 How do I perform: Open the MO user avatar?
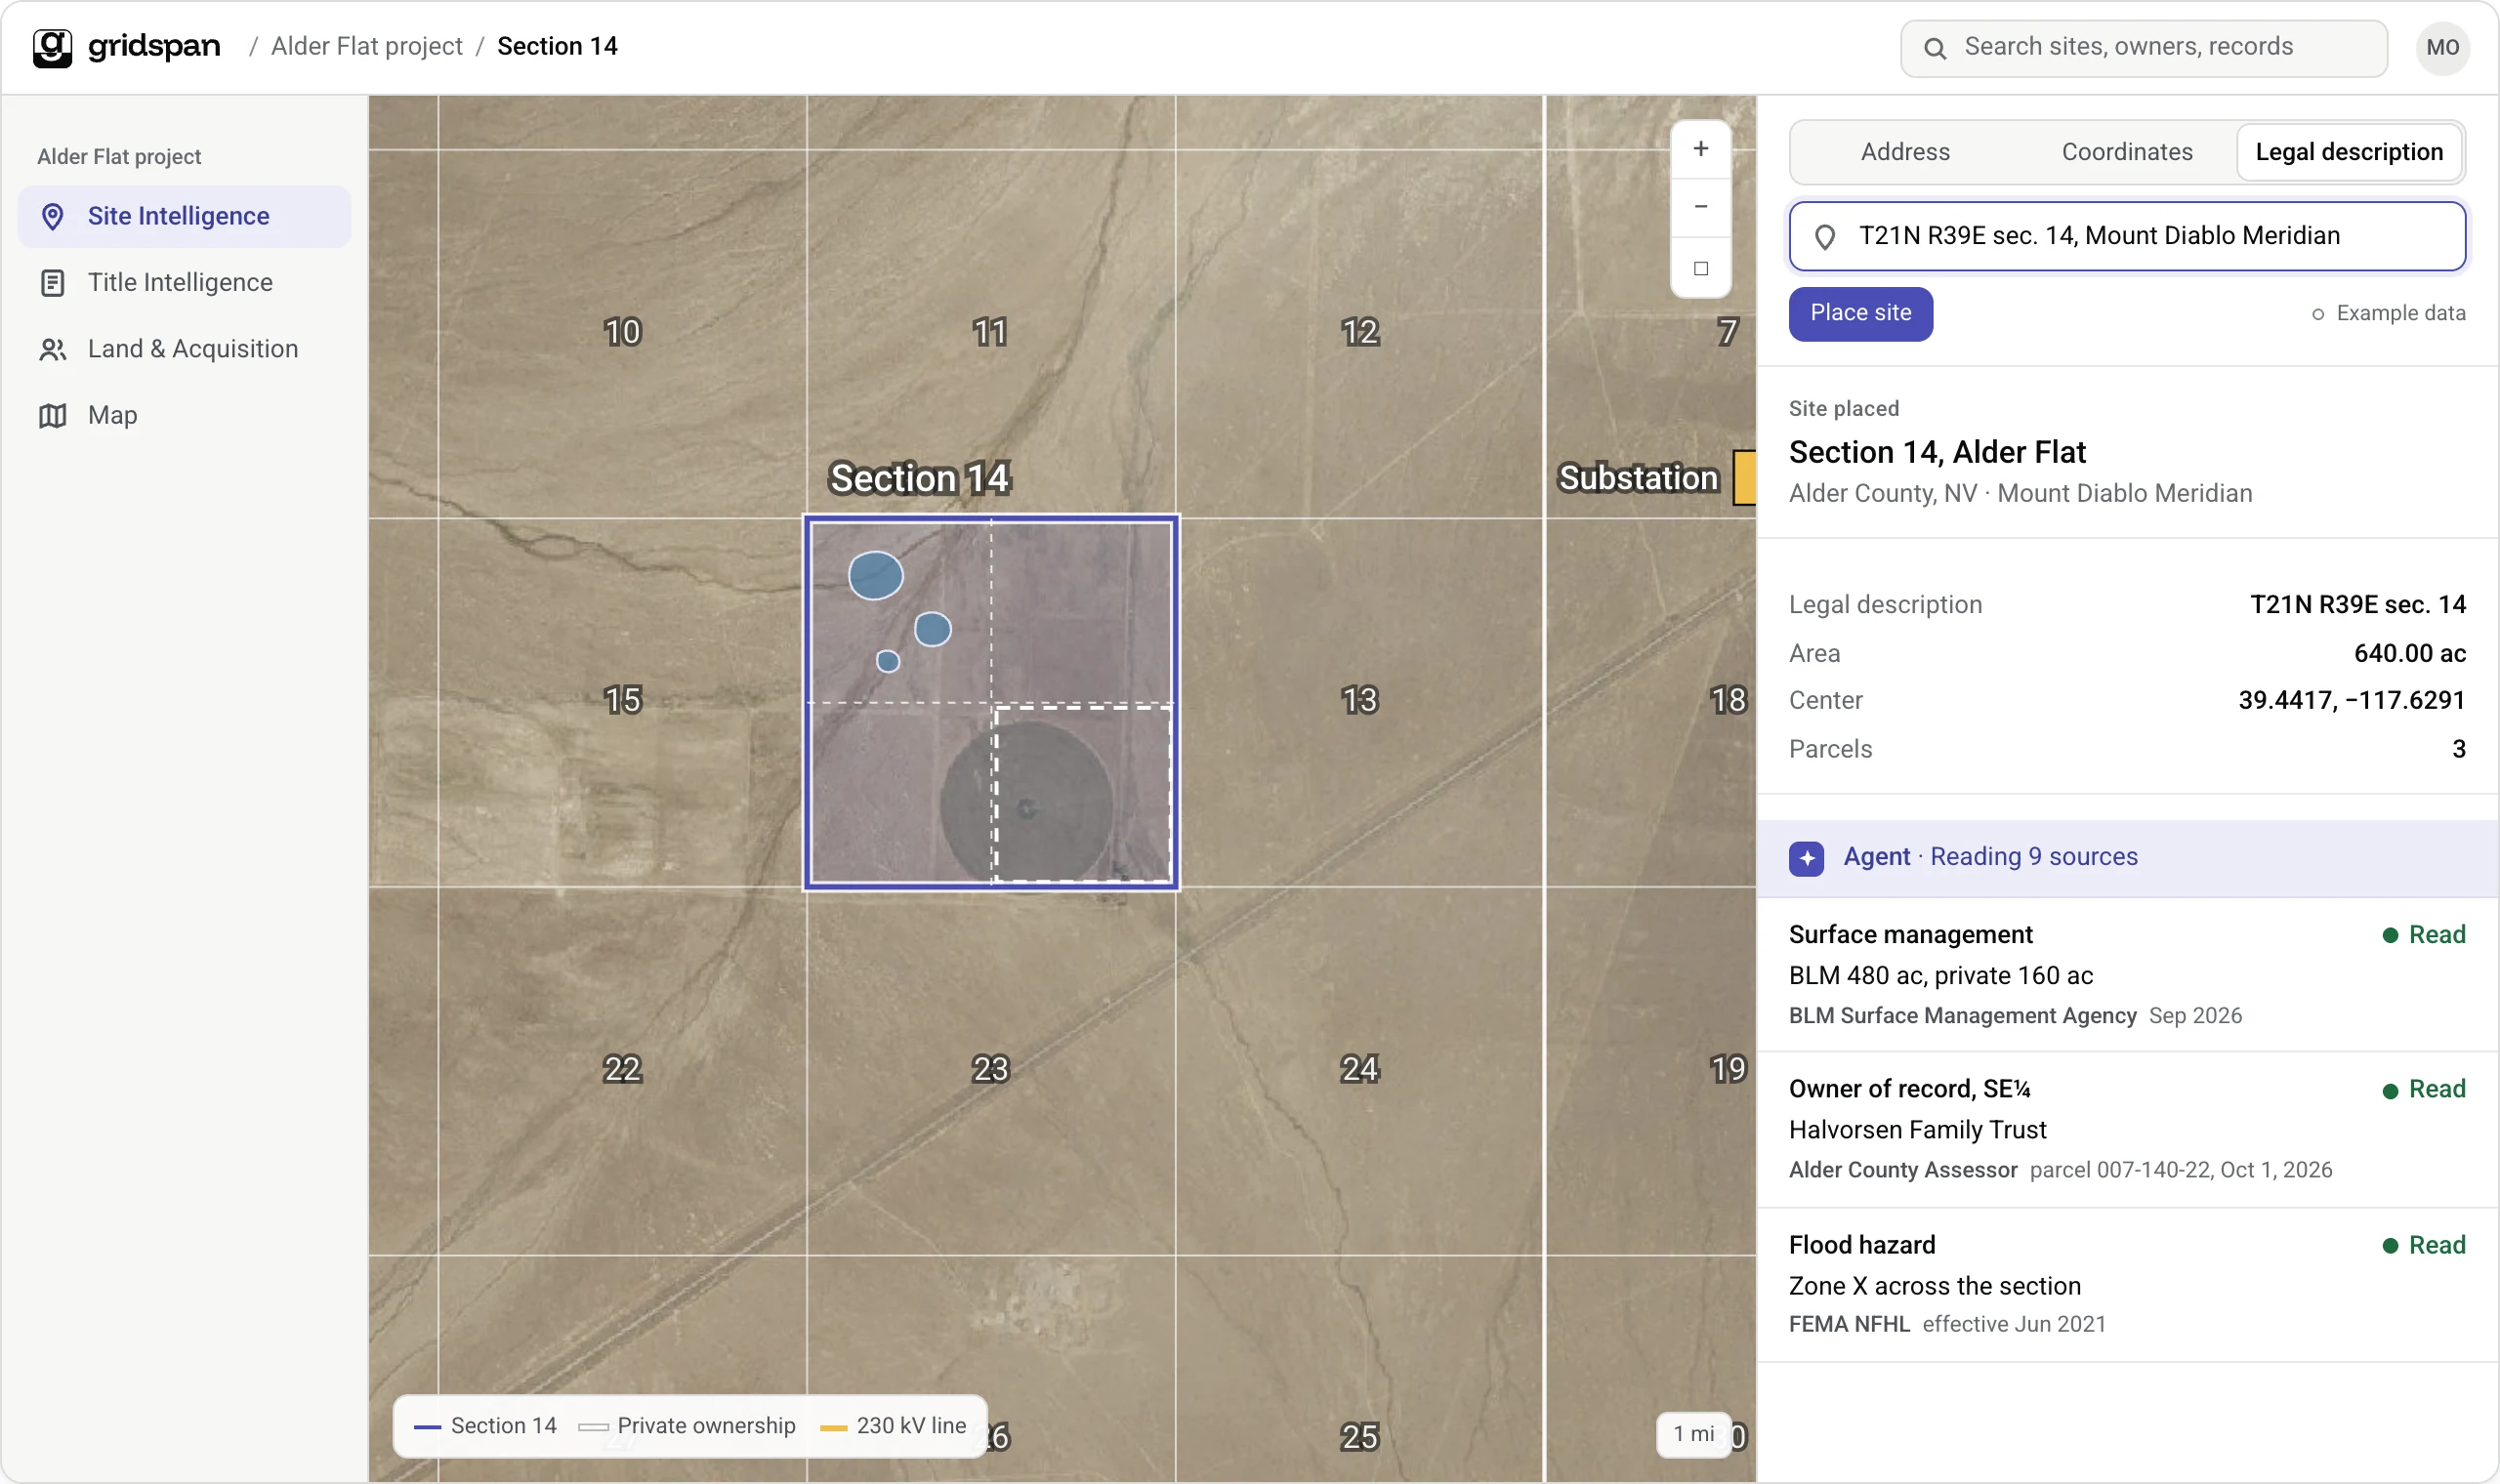[x=2442, y=48]
